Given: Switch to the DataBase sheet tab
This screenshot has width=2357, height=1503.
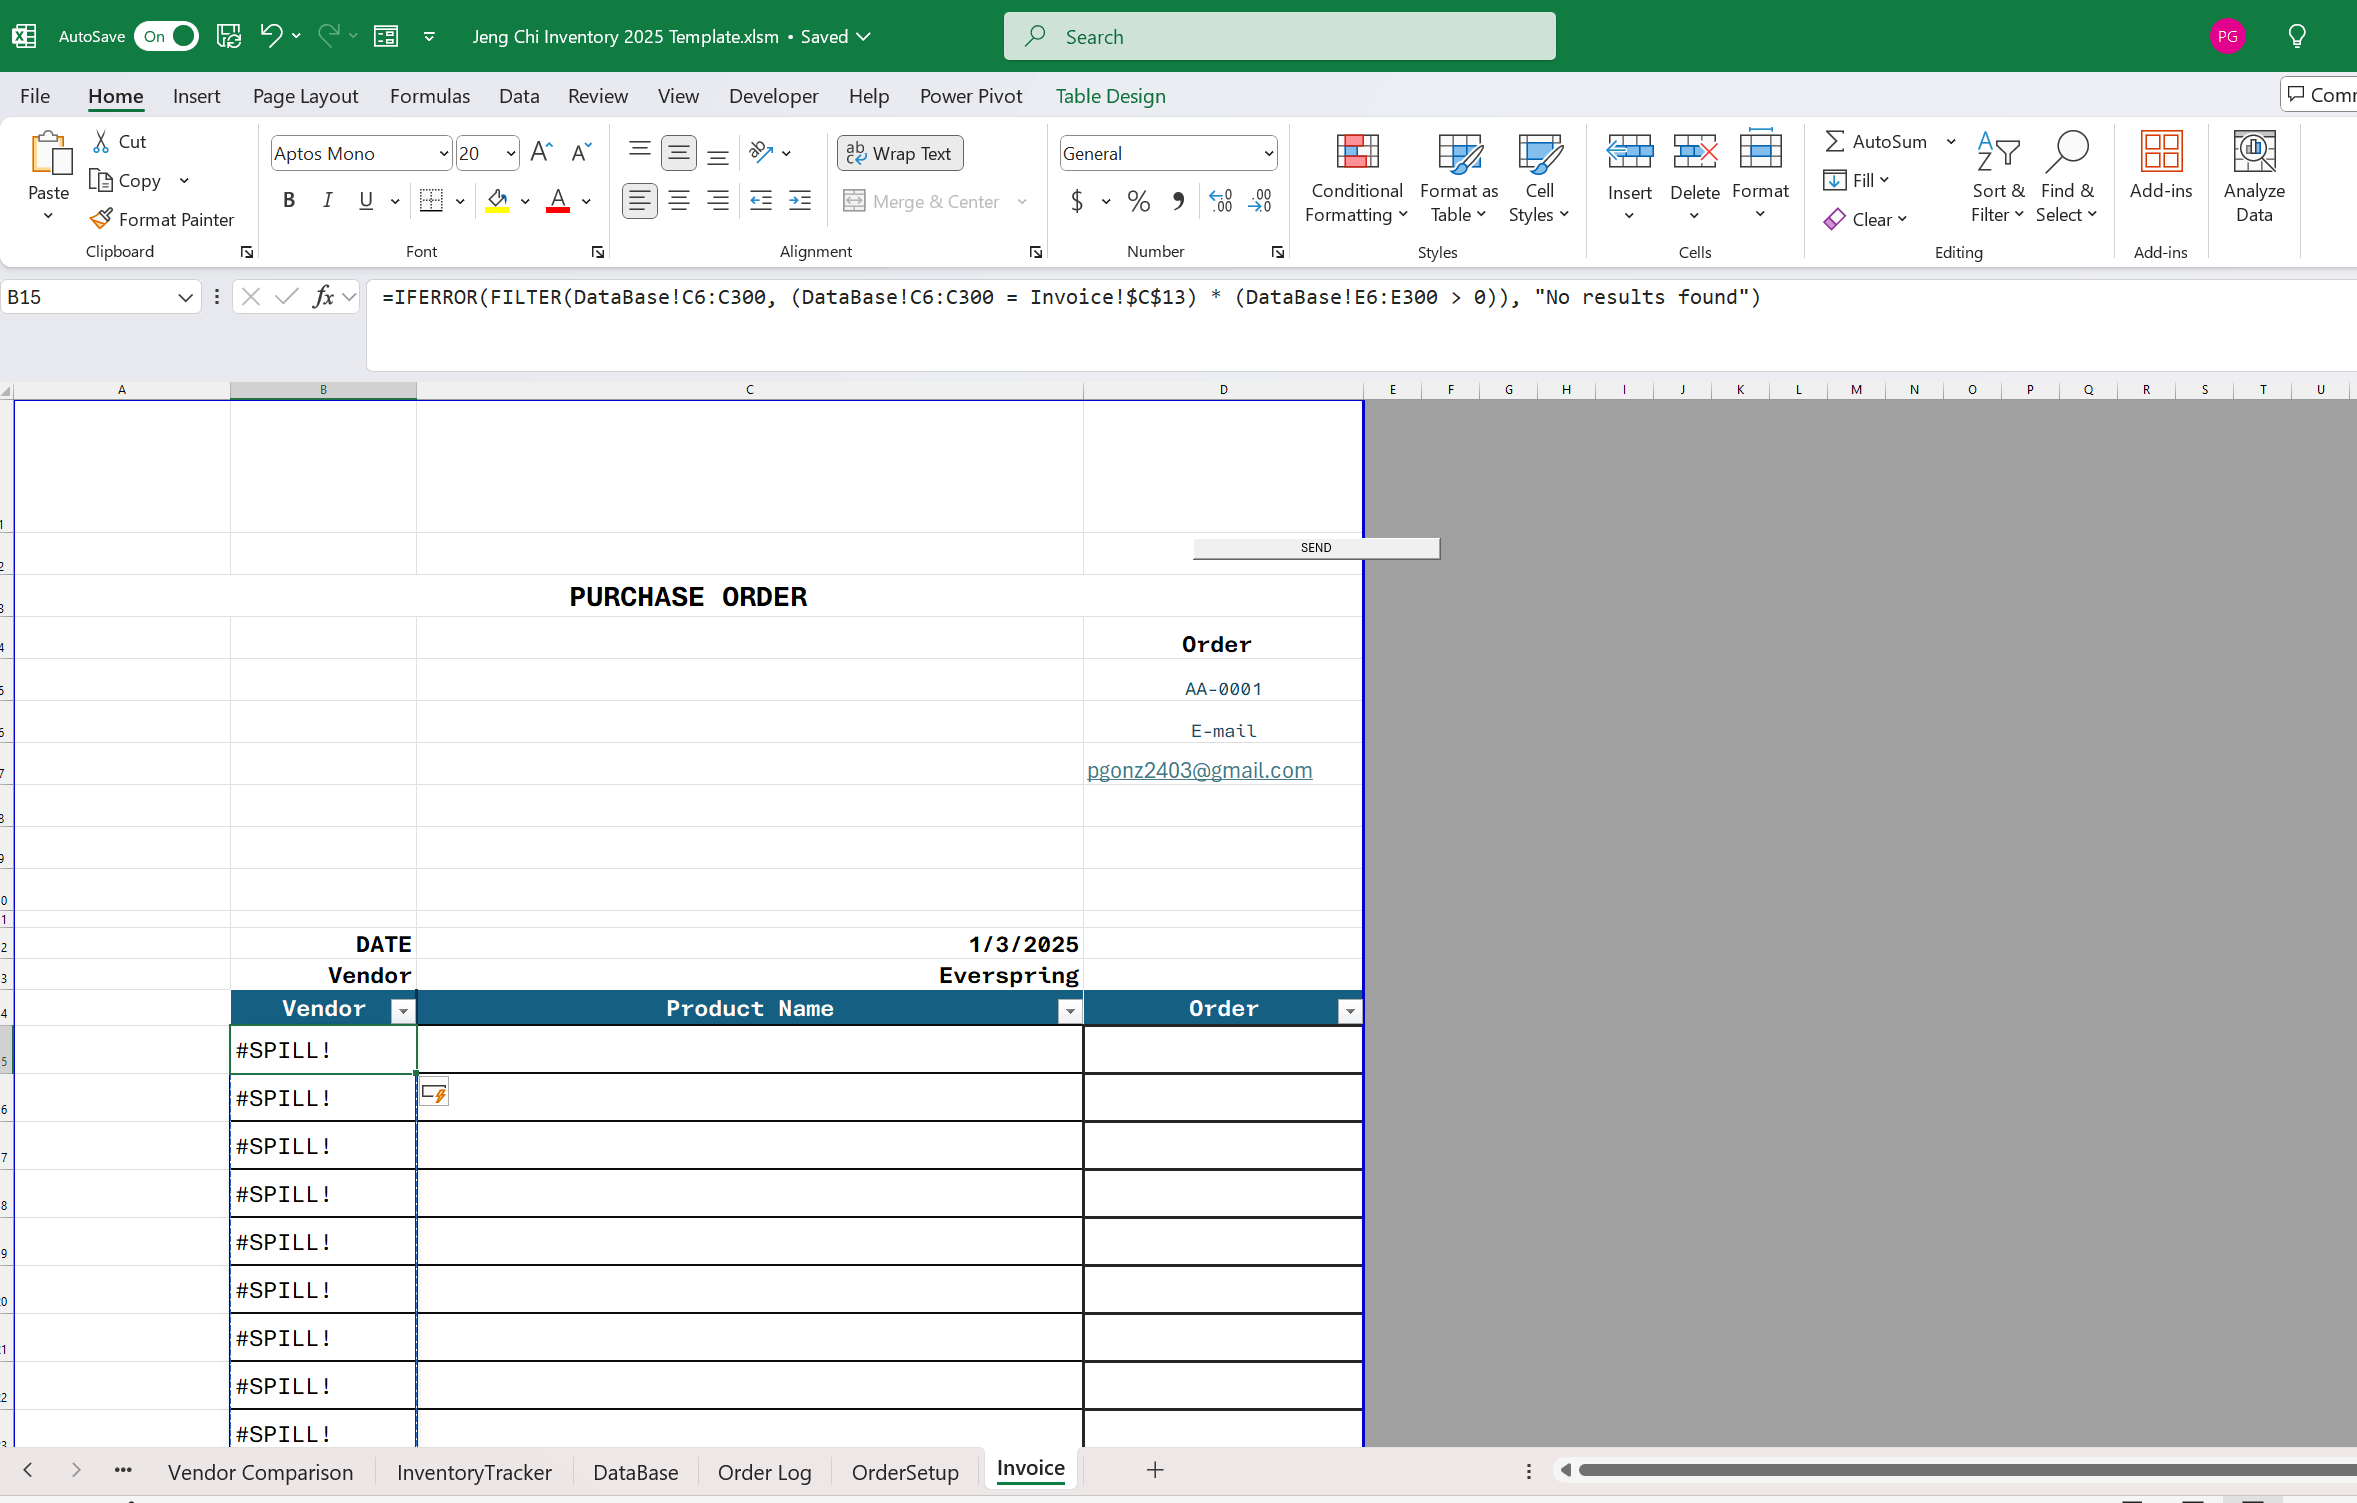Looking at the screenshot, I should [x=635, y=1472].
